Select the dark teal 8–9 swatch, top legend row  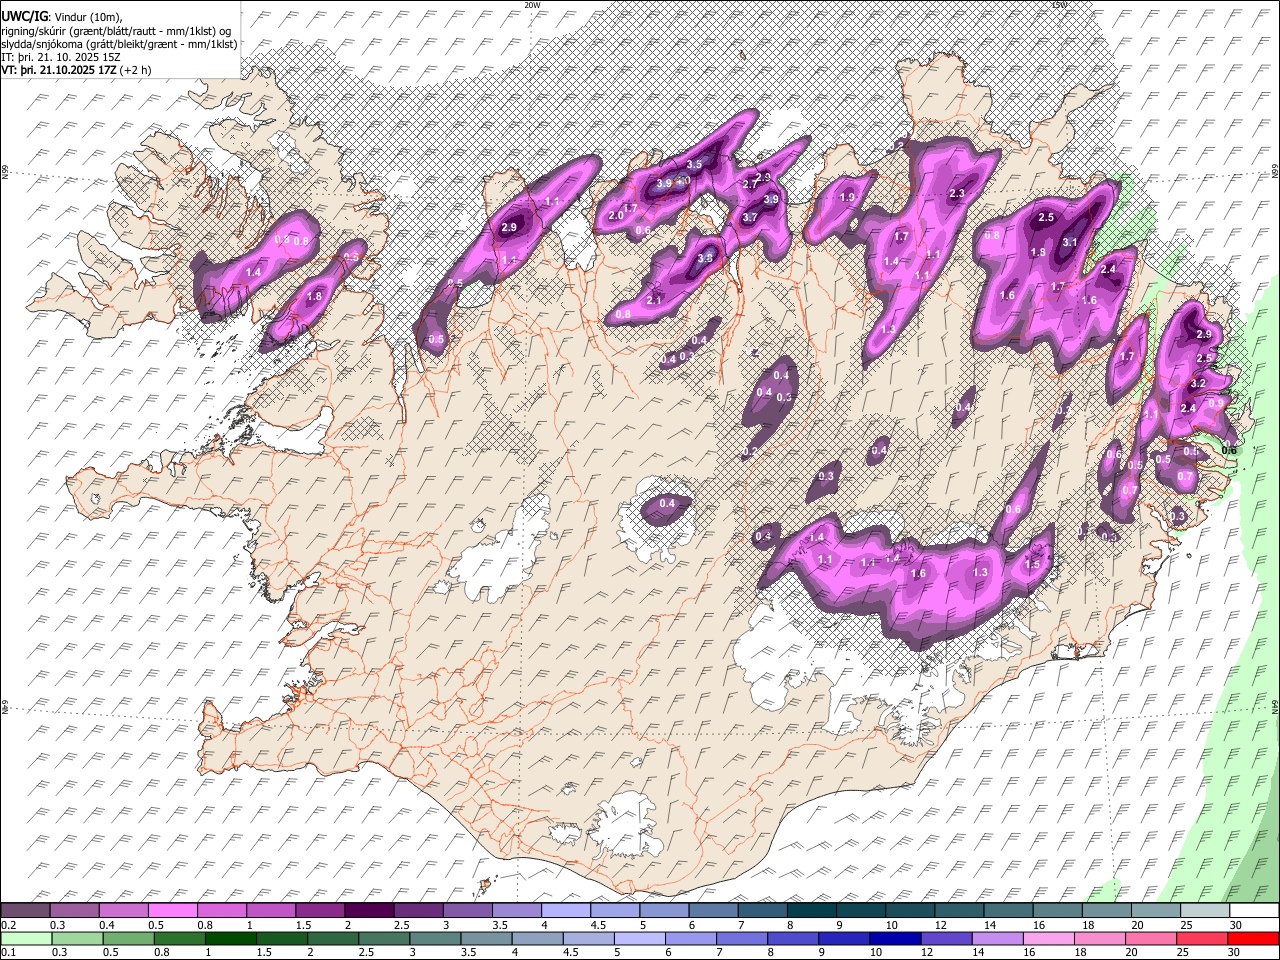click(x=810, y=911)
